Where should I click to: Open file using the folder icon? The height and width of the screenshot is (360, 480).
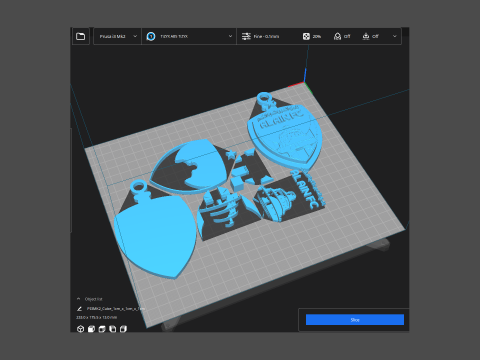80,36
